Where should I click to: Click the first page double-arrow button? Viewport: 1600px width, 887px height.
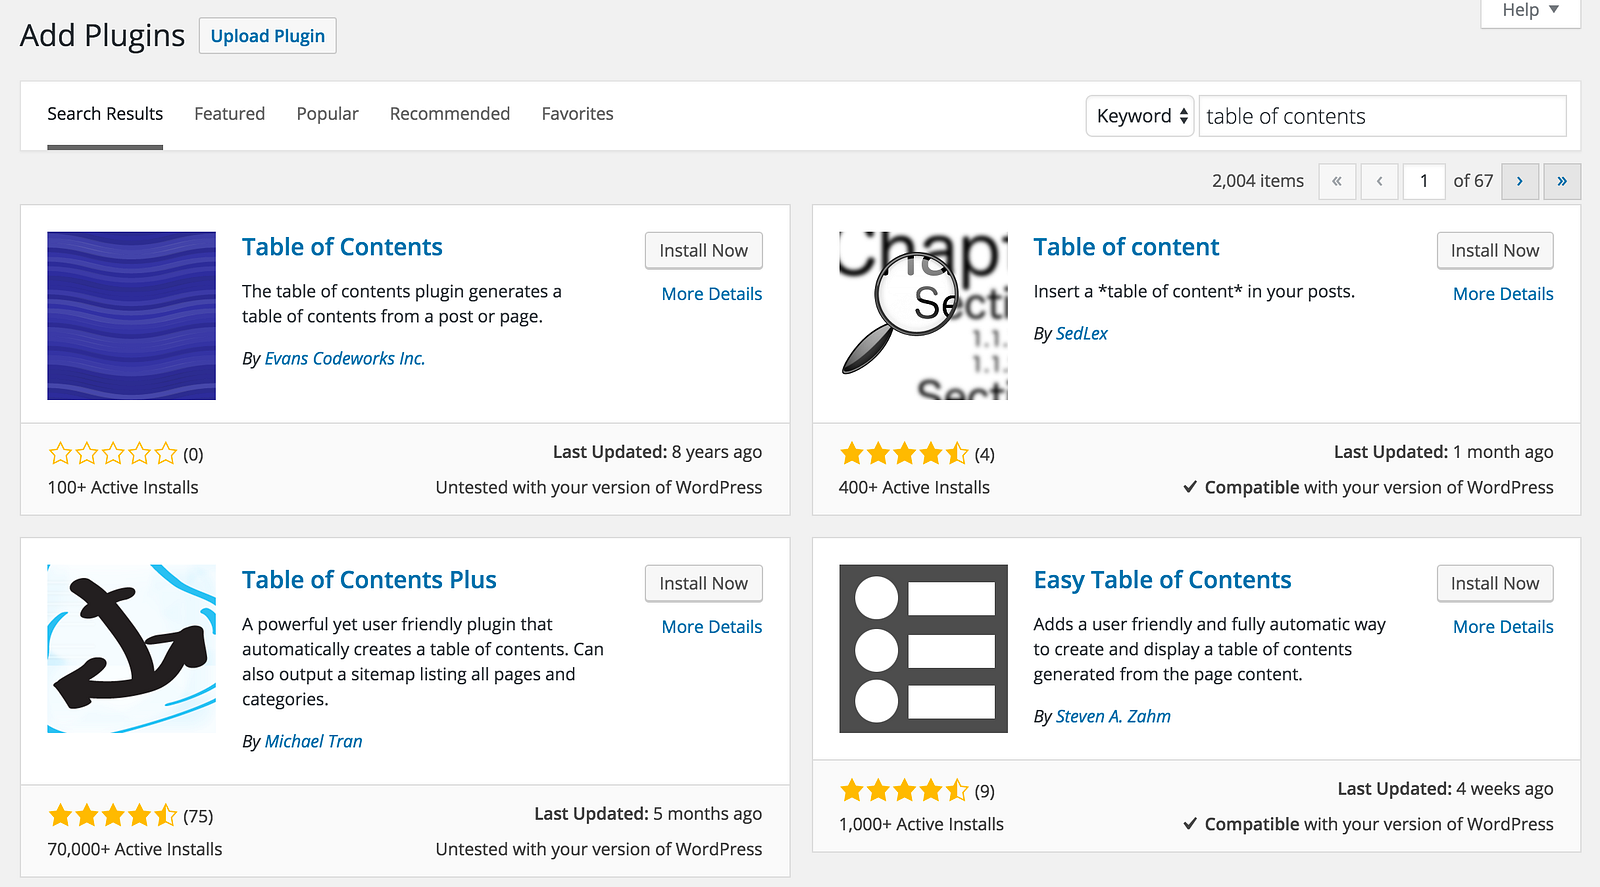[1337, 181]
